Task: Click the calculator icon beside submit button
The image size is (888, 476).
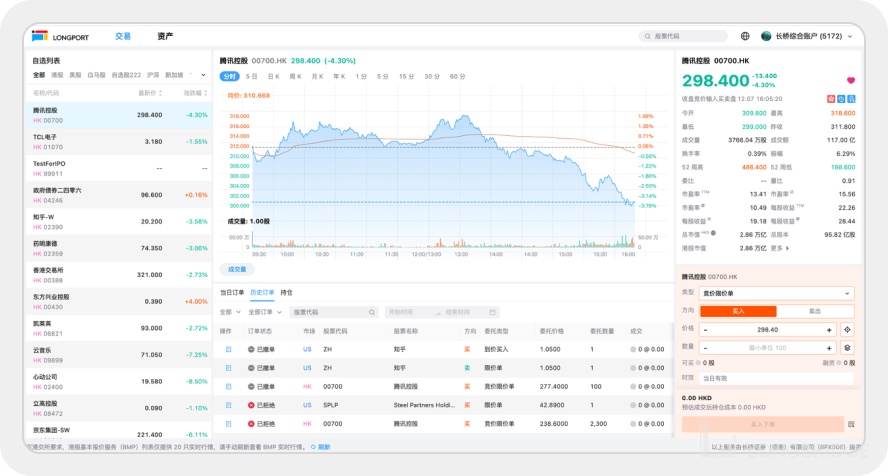Action: pos(851,424)
